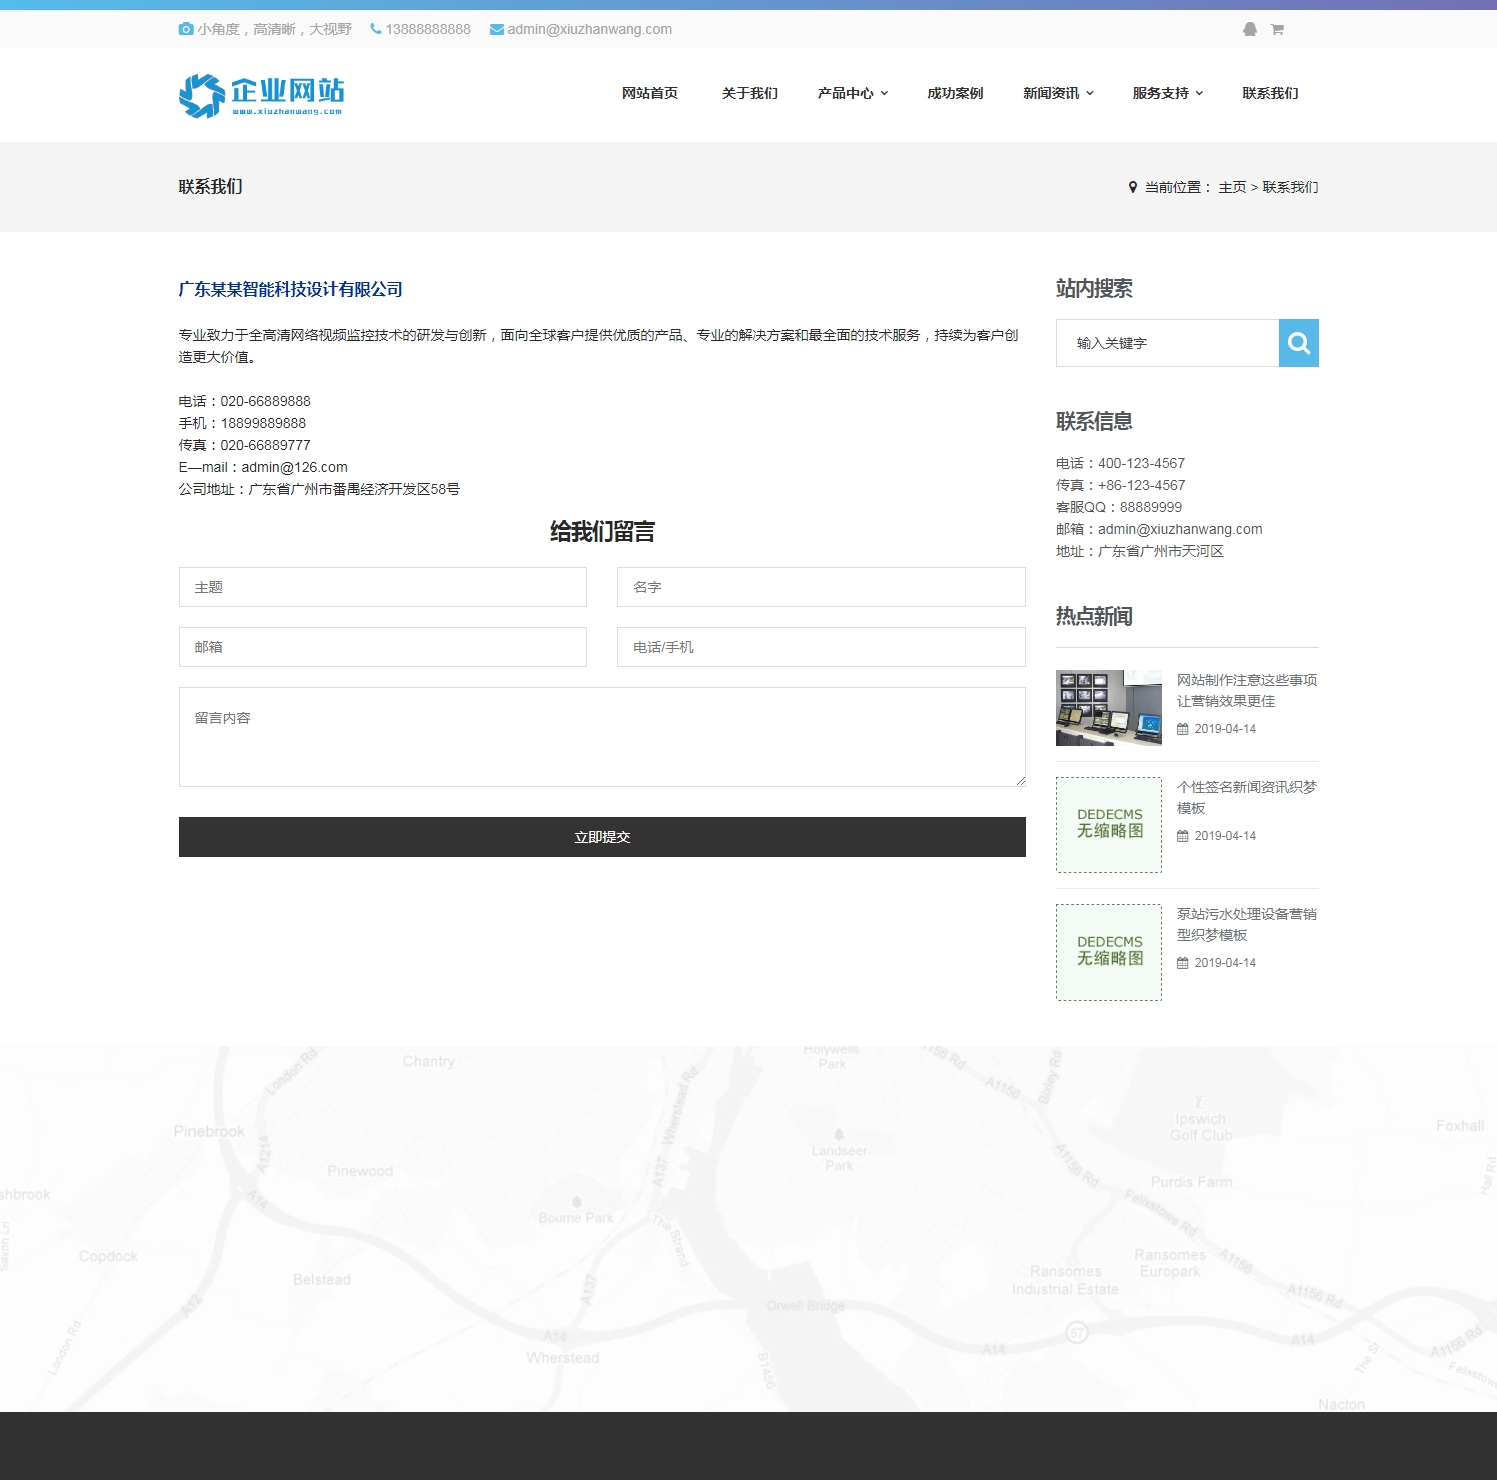Image resolution: width=1497 pixels, height=1480 pixels.
Task: Click the phone icon beside 13888888888
Action: (376, 29)
